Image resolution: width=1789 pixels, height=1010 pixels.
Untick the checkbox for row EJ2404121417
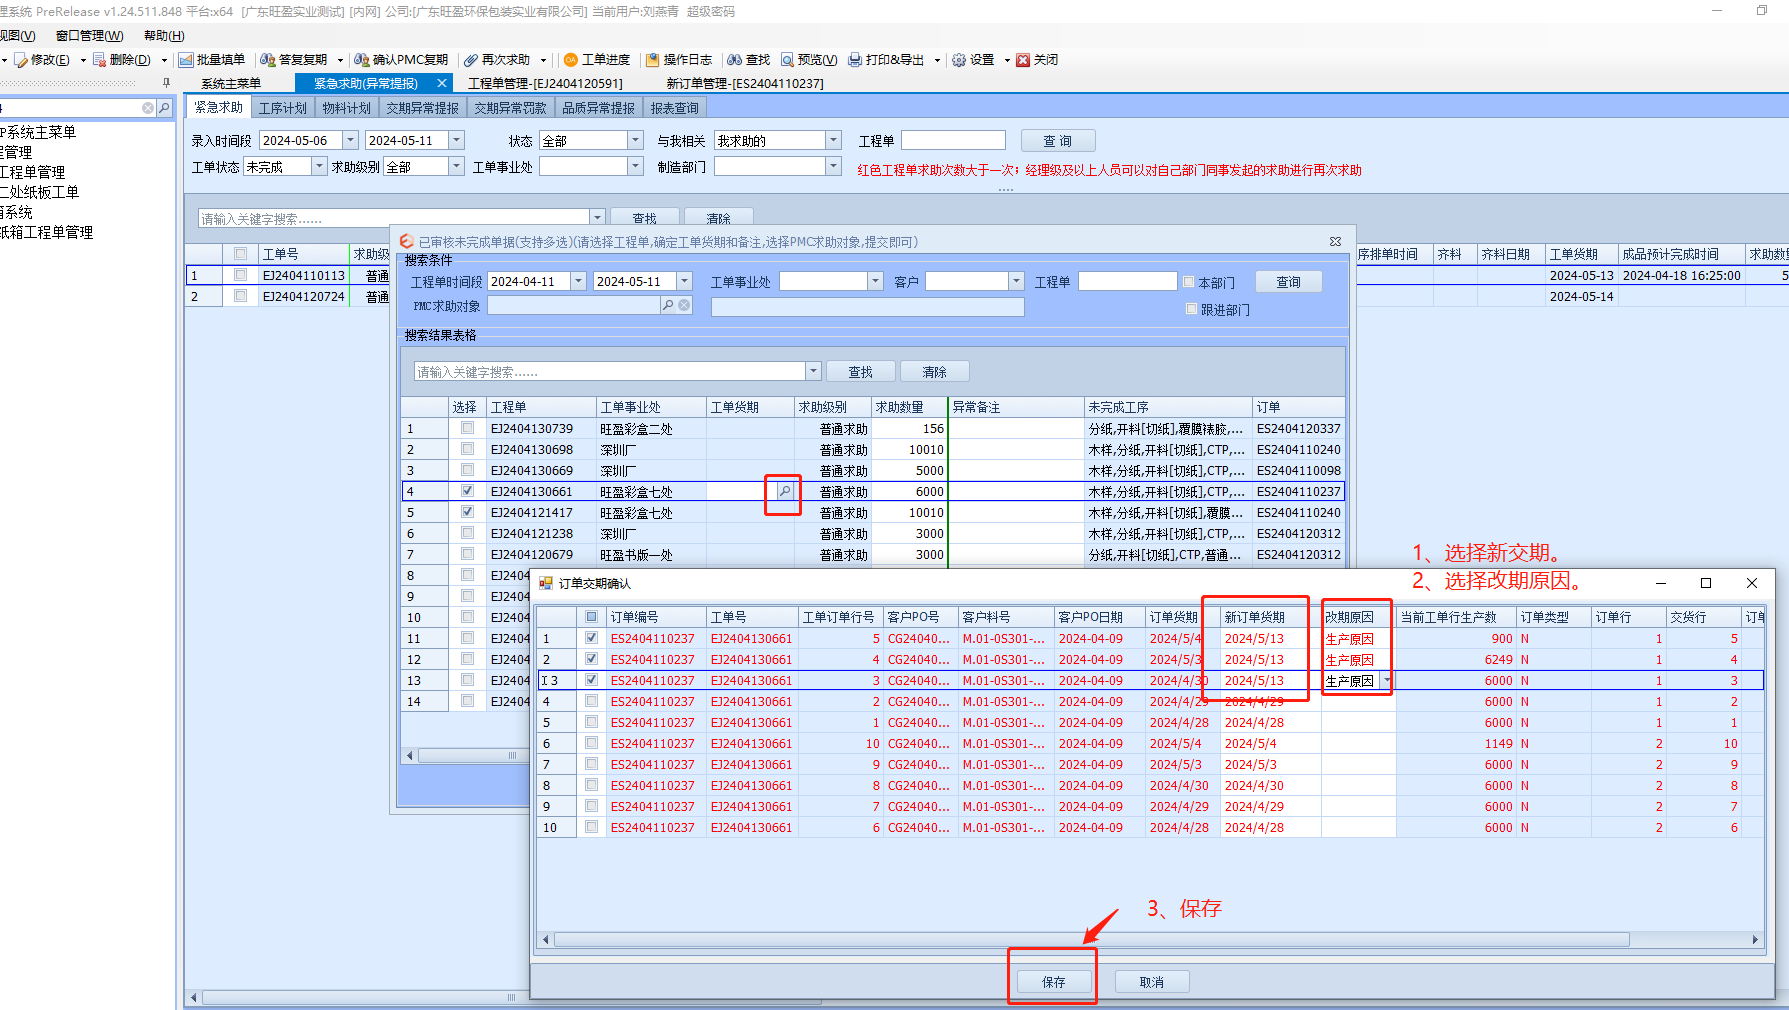click(x=467, y=512)
